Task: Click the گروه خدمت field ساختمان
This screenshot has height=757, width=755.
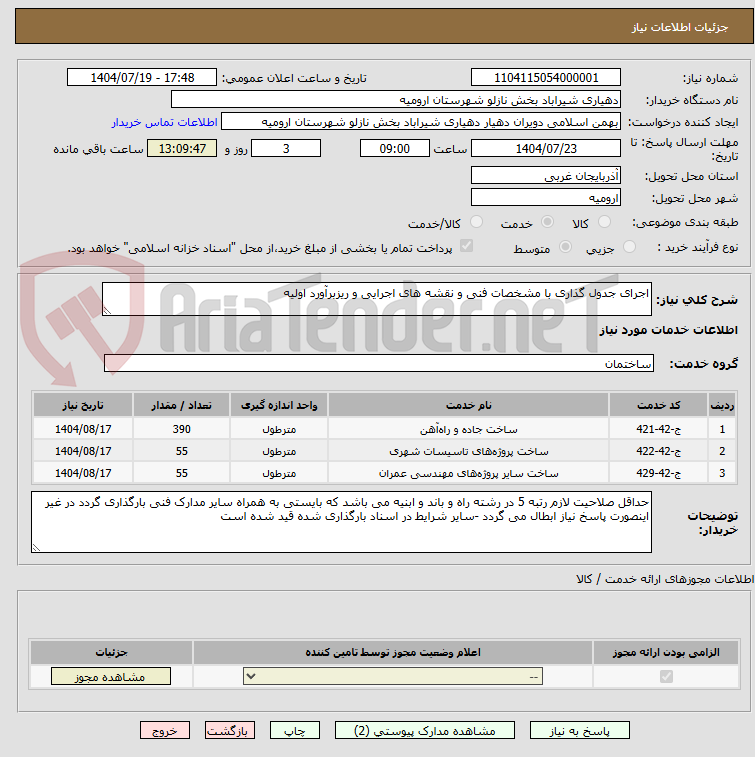Action: [x=378, y=363]
